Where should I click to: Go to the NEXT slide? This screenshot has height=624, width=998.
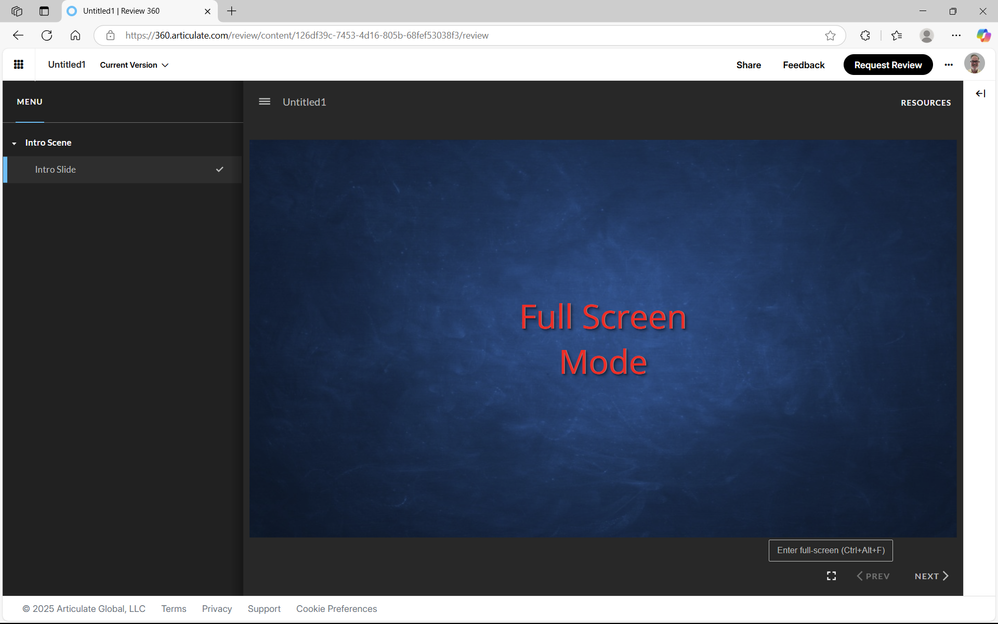931,576
